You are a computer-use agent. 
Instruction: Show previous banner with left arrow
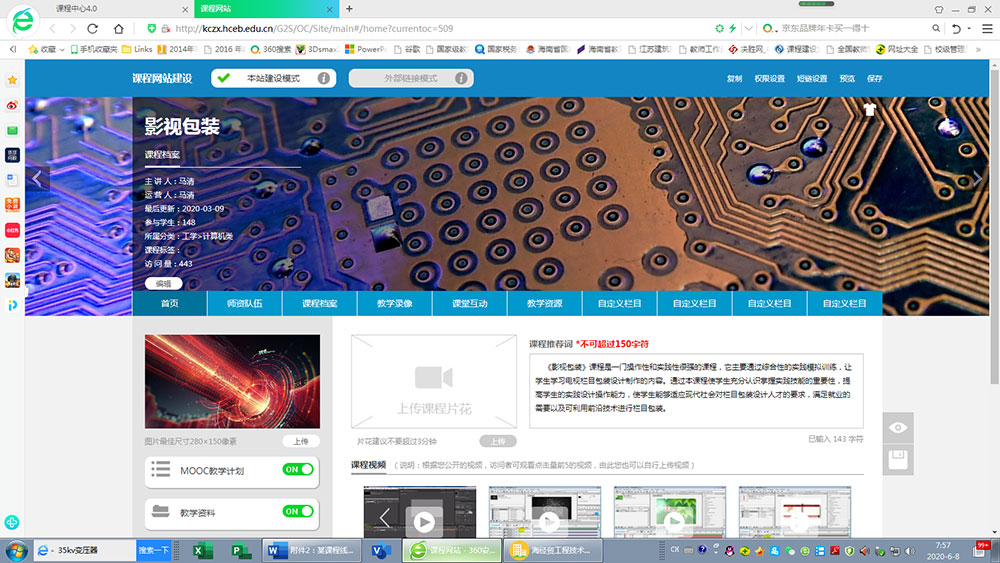pos(37,179)
